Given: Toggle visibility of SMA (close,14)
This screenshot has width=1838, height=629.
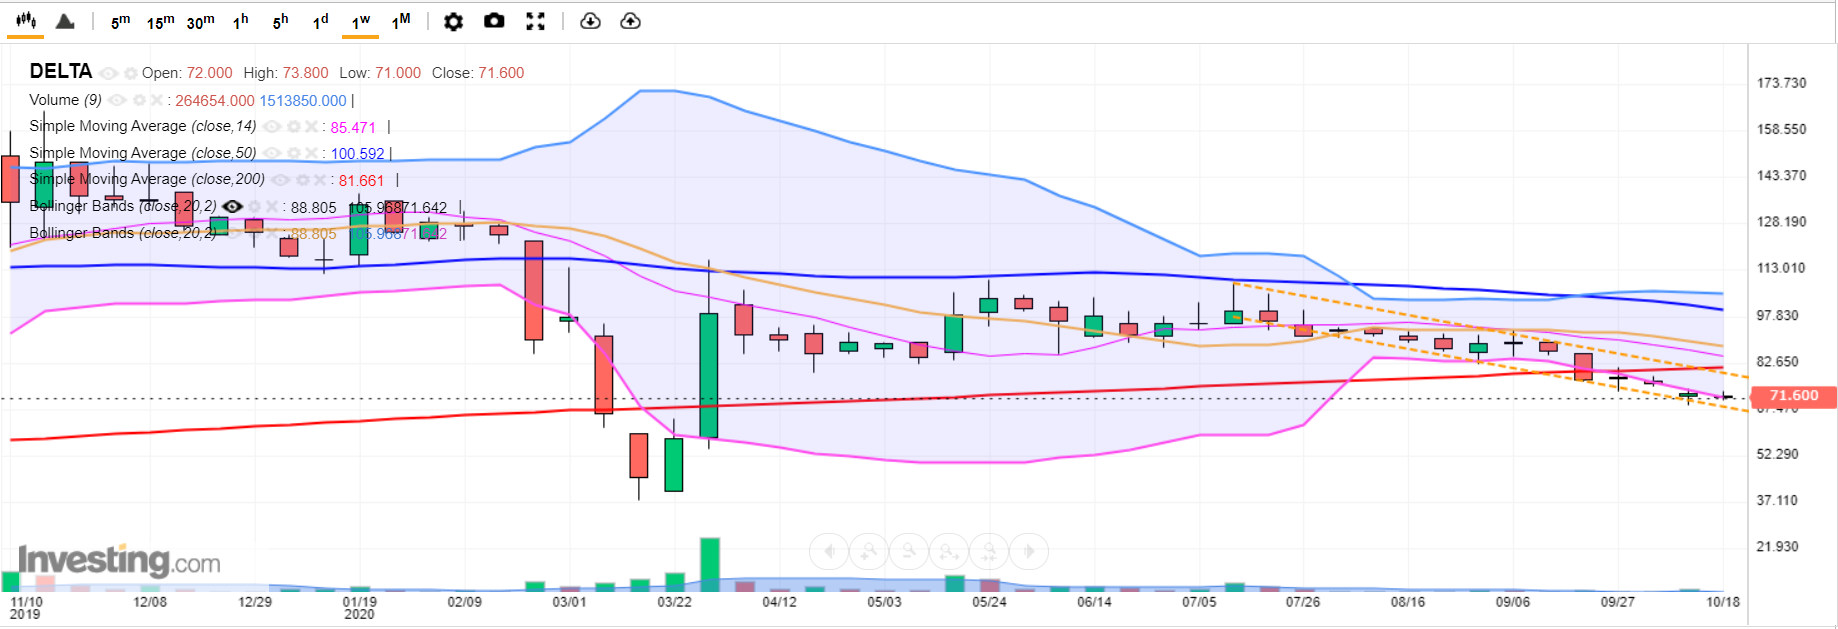Looking at the screenshot, I should [x=272, y=127].
